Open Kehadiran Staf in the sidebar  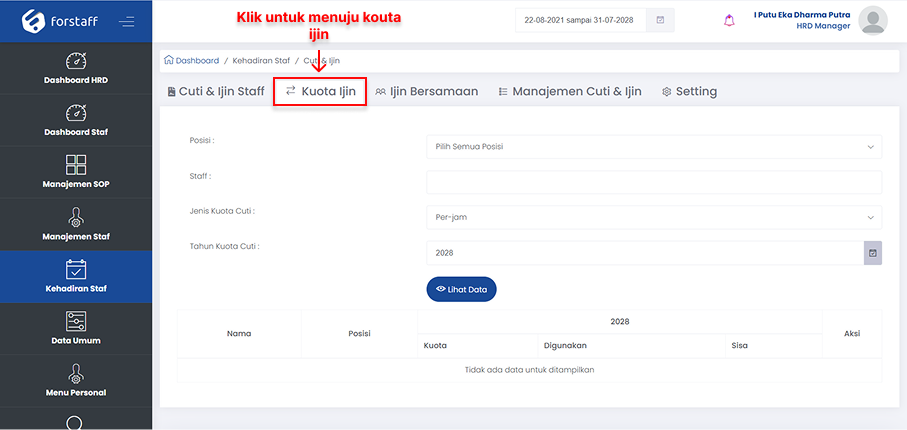click(x=76, y=277)
